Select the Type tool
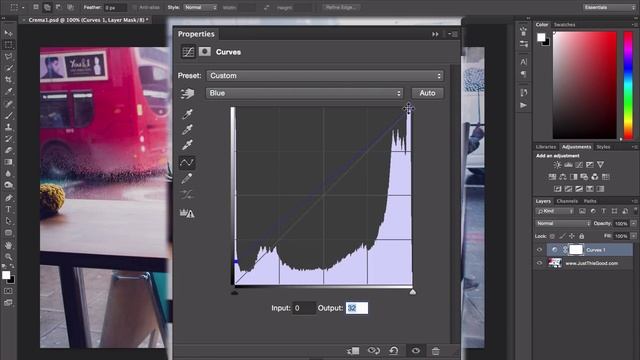Viewport: 640px width, 360px height. [9, 209]
